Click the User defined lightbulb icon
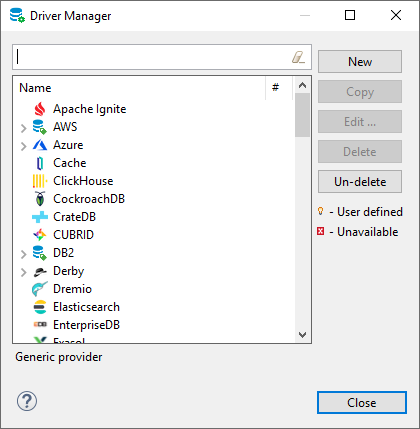420x429 pixels. (x=320, y=211)
